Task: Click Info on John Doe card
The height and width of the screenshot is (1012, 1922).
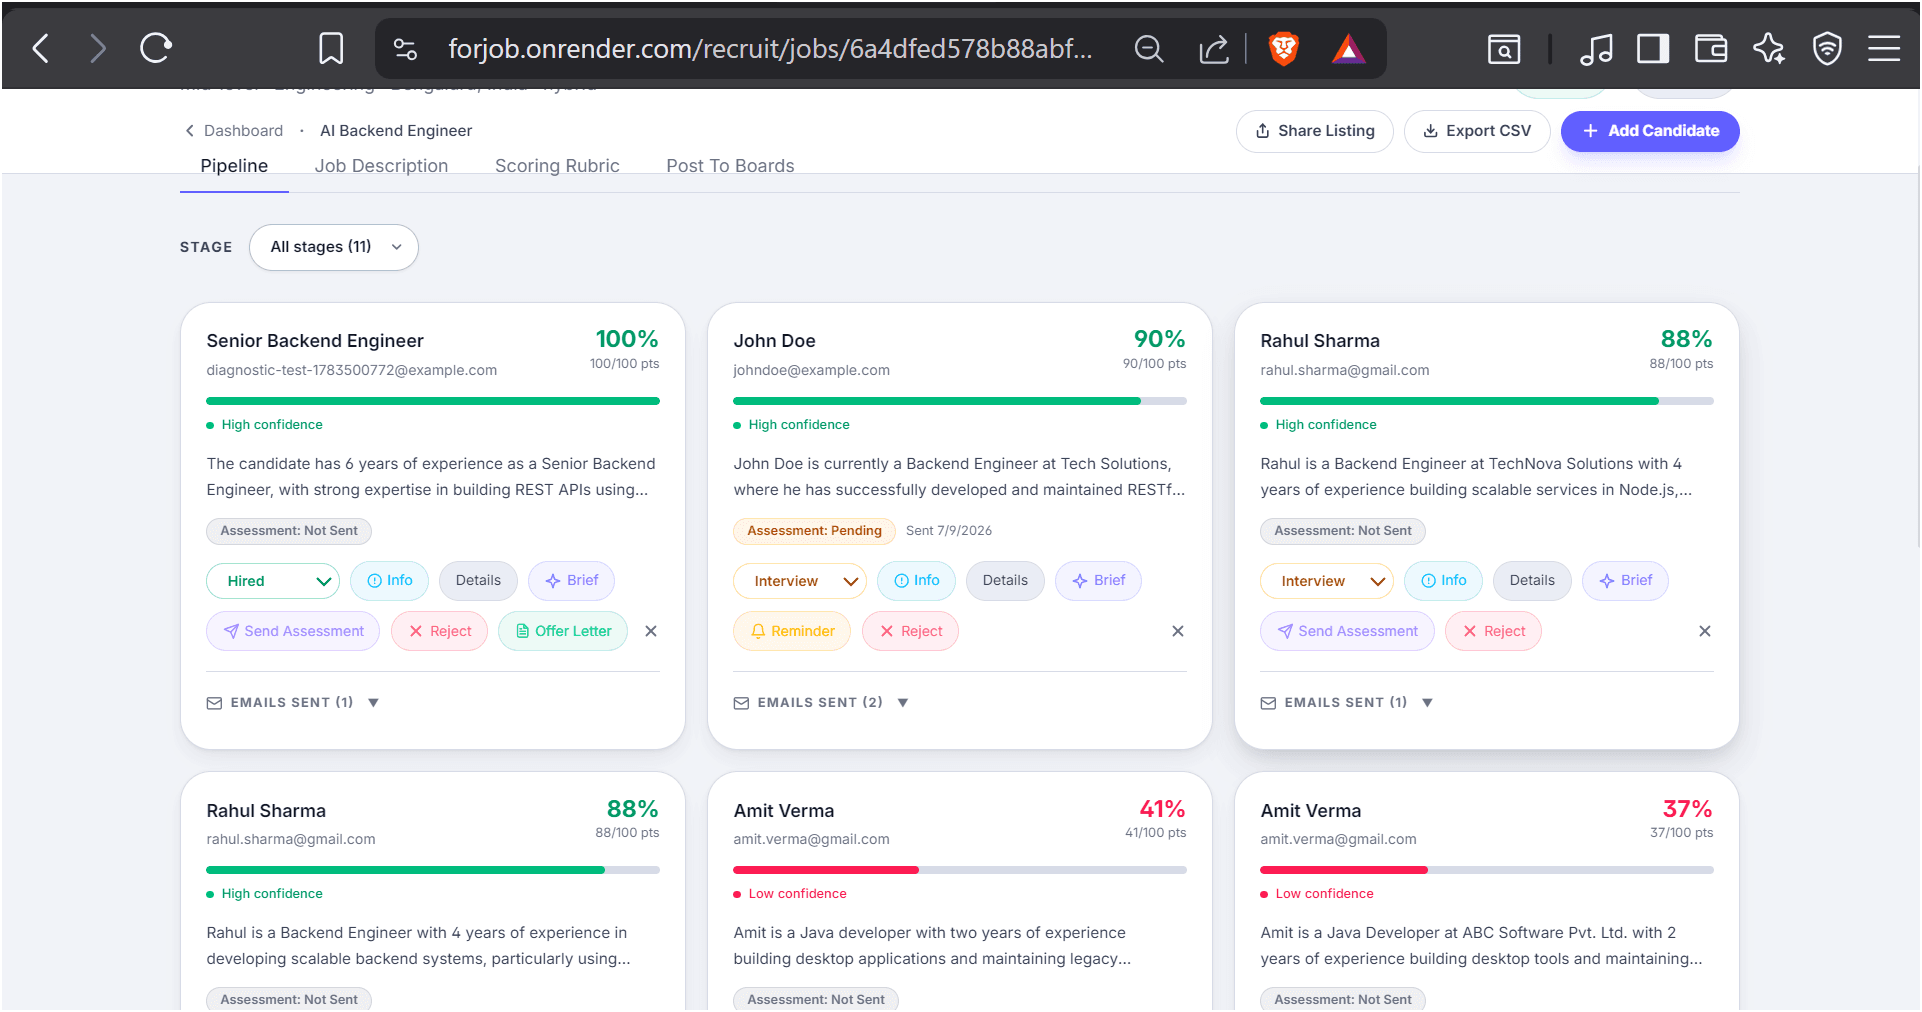Action: 916,581
